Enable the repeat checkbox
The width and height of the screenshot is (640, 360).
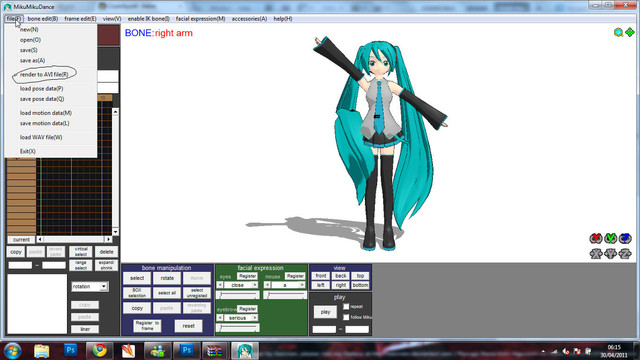point(346,307)
